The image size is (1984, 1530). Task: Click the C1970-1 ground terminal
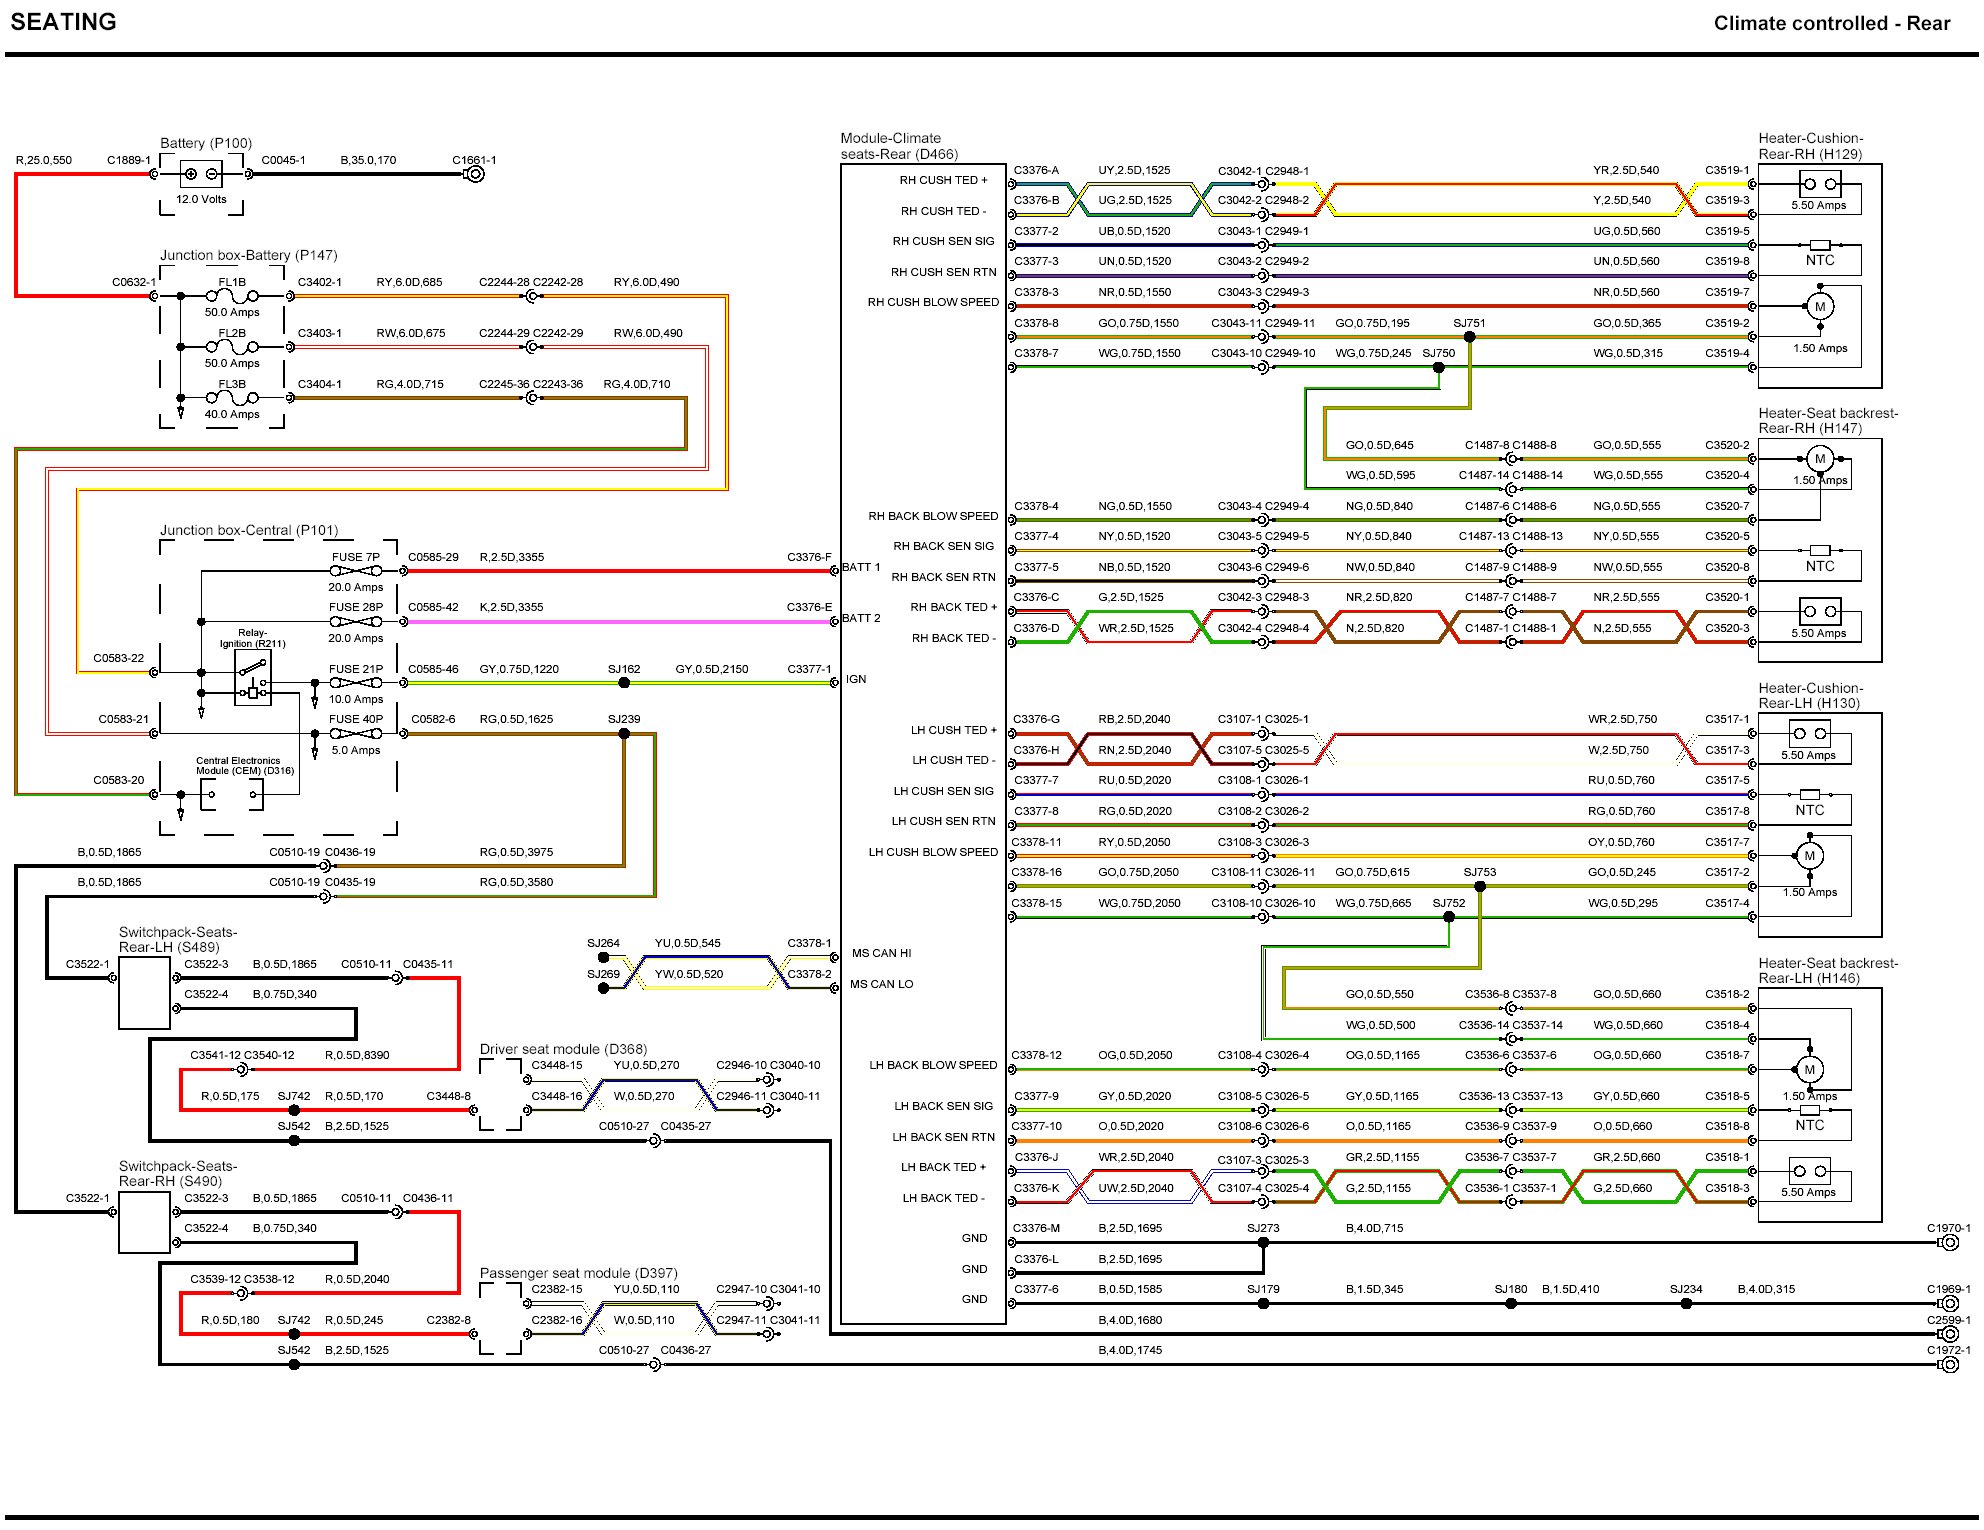pyautogui.click(x=1948, y=1243)
